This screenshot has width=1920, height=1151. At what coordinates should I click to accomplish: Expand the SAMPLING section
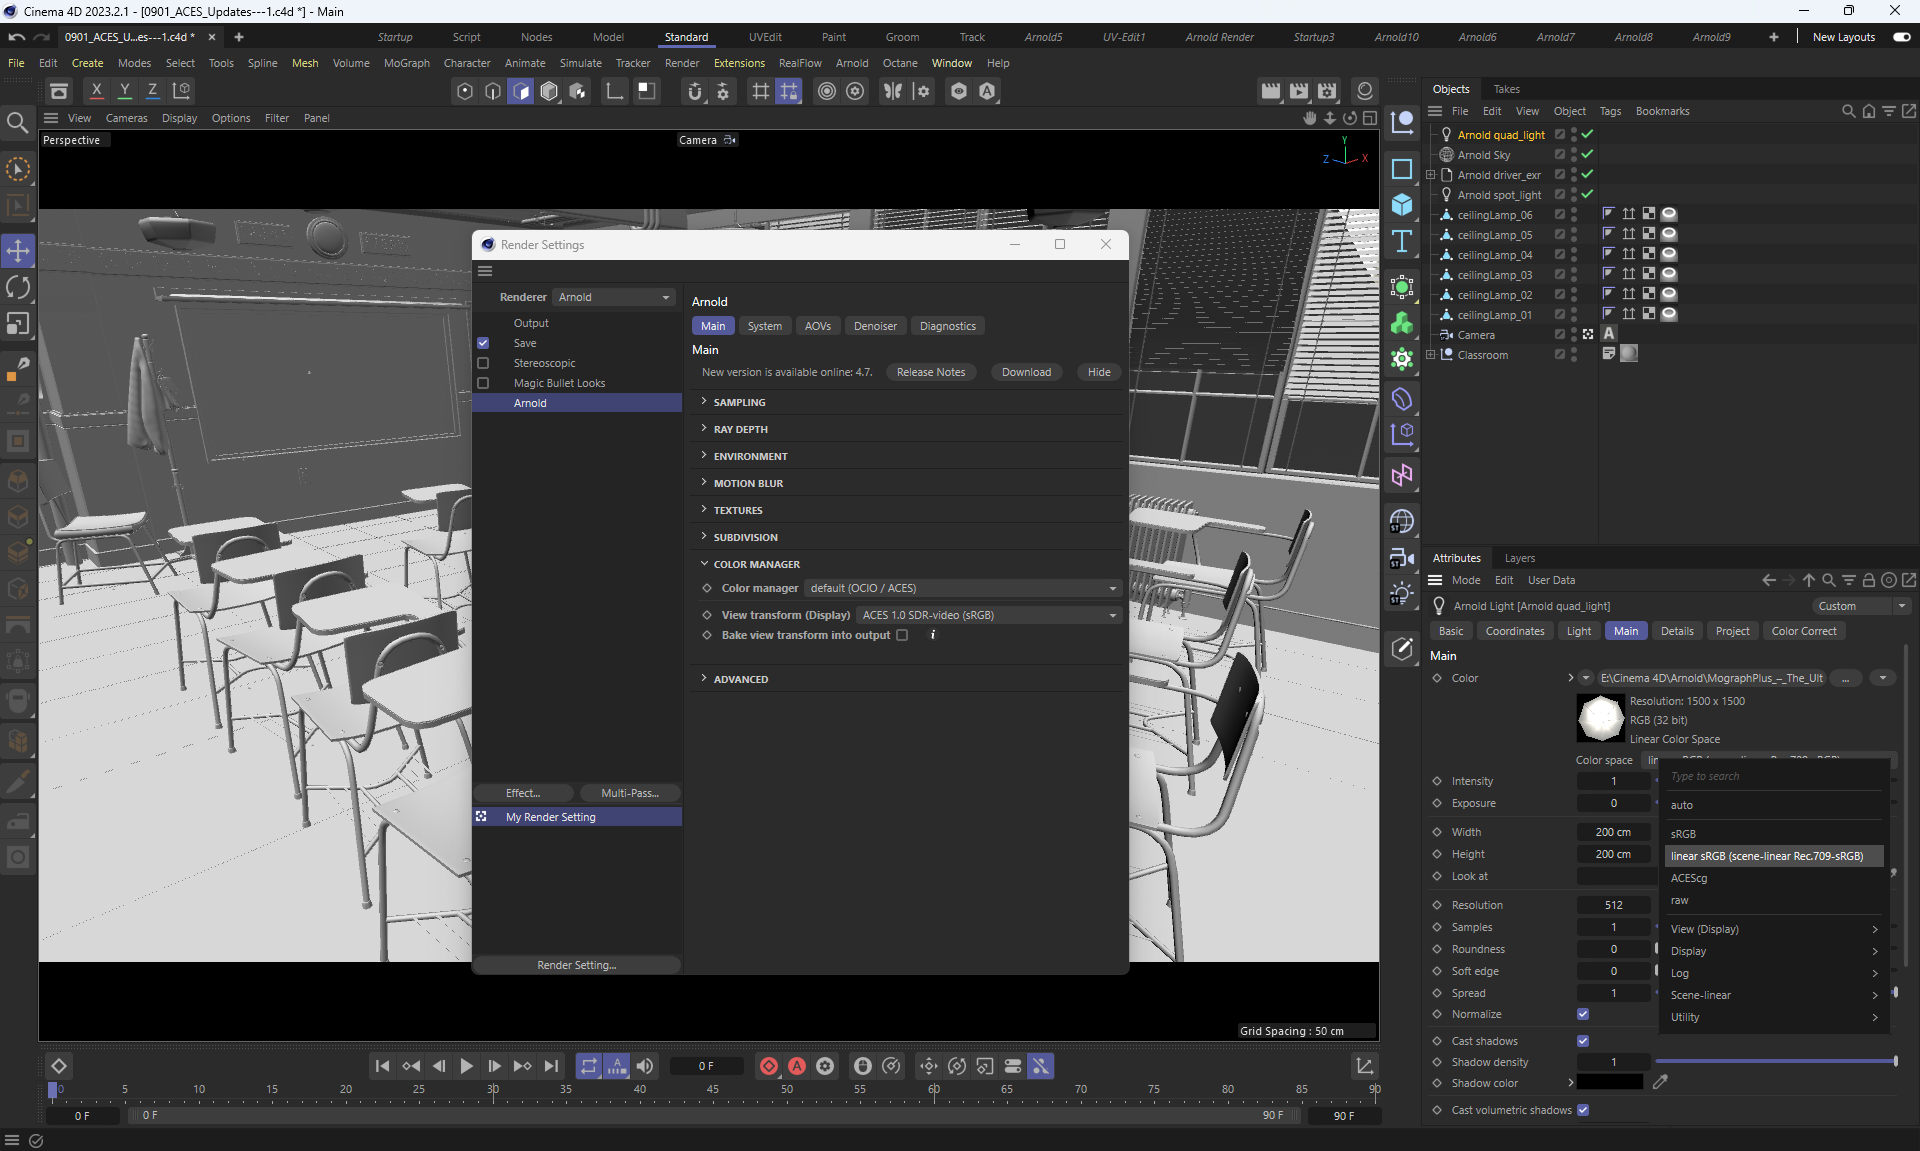coord(740,402)
